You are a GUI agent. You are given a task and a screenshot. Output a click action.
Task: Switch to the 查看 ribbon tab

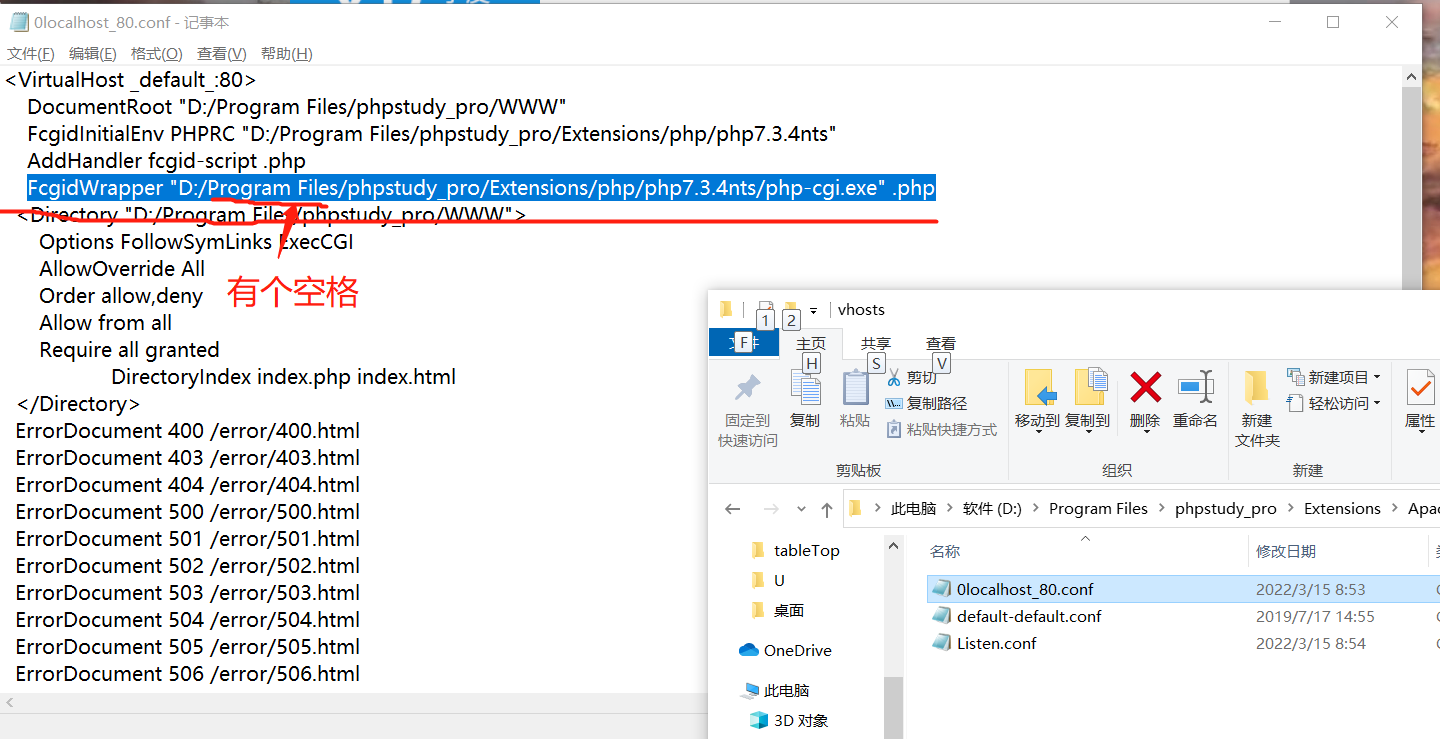[x=940, y=342]
